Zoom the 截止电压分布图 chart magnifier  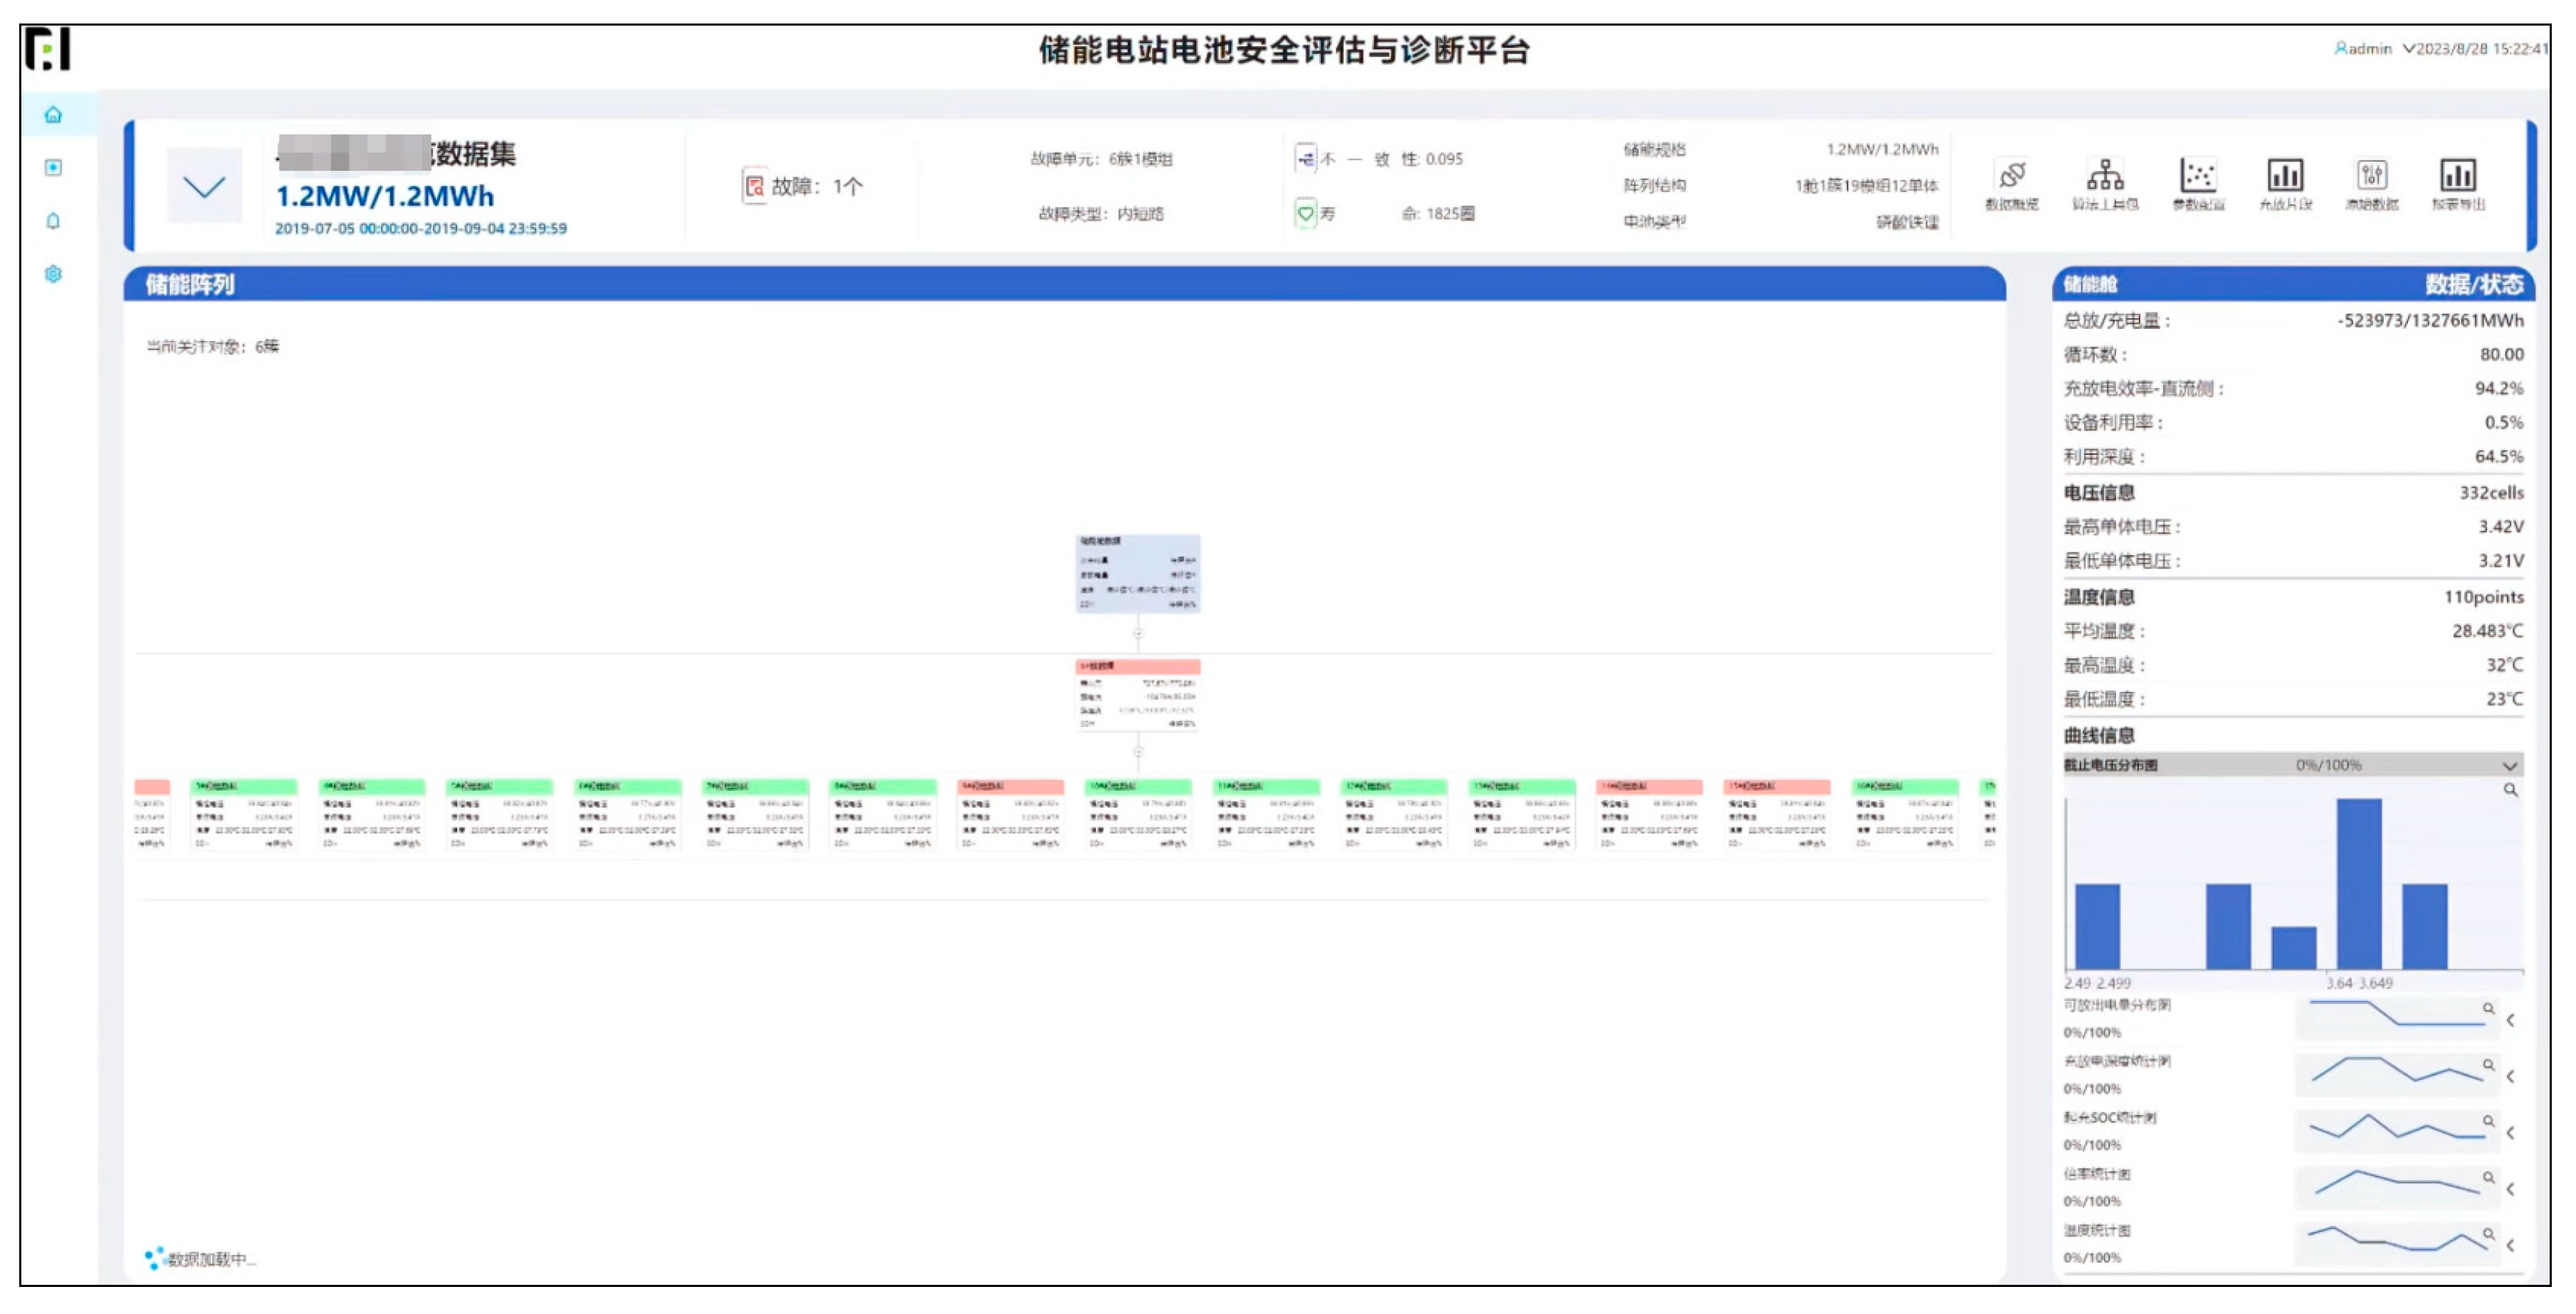(x=2510, y=790)
